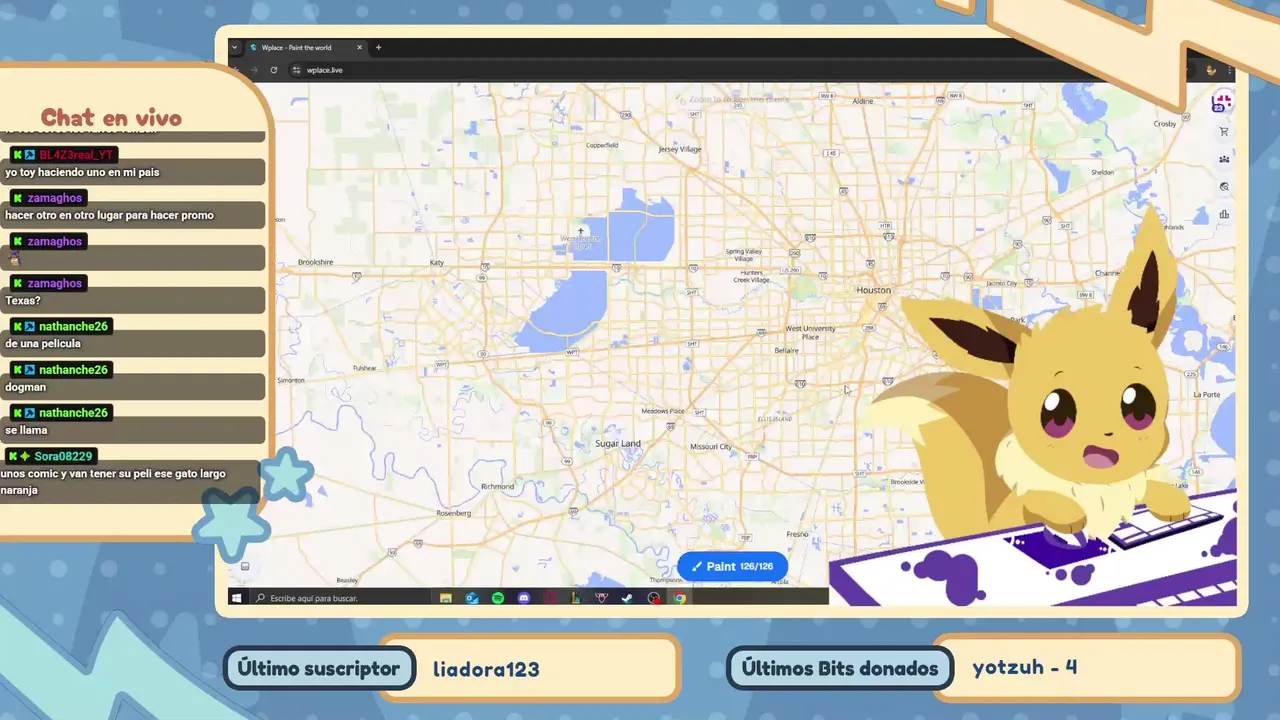Image resolution: width=1280 pixels, height=720 pixels.
Task: Click the chat message 'dogman'
Action: [26, 387]
